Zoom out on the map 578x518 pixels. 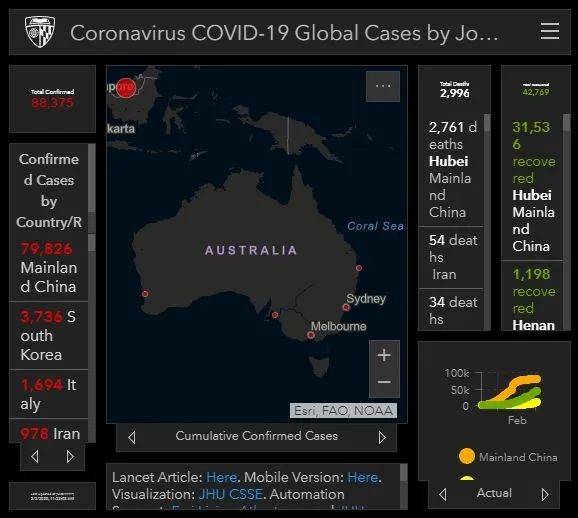(x=384, y=382)
